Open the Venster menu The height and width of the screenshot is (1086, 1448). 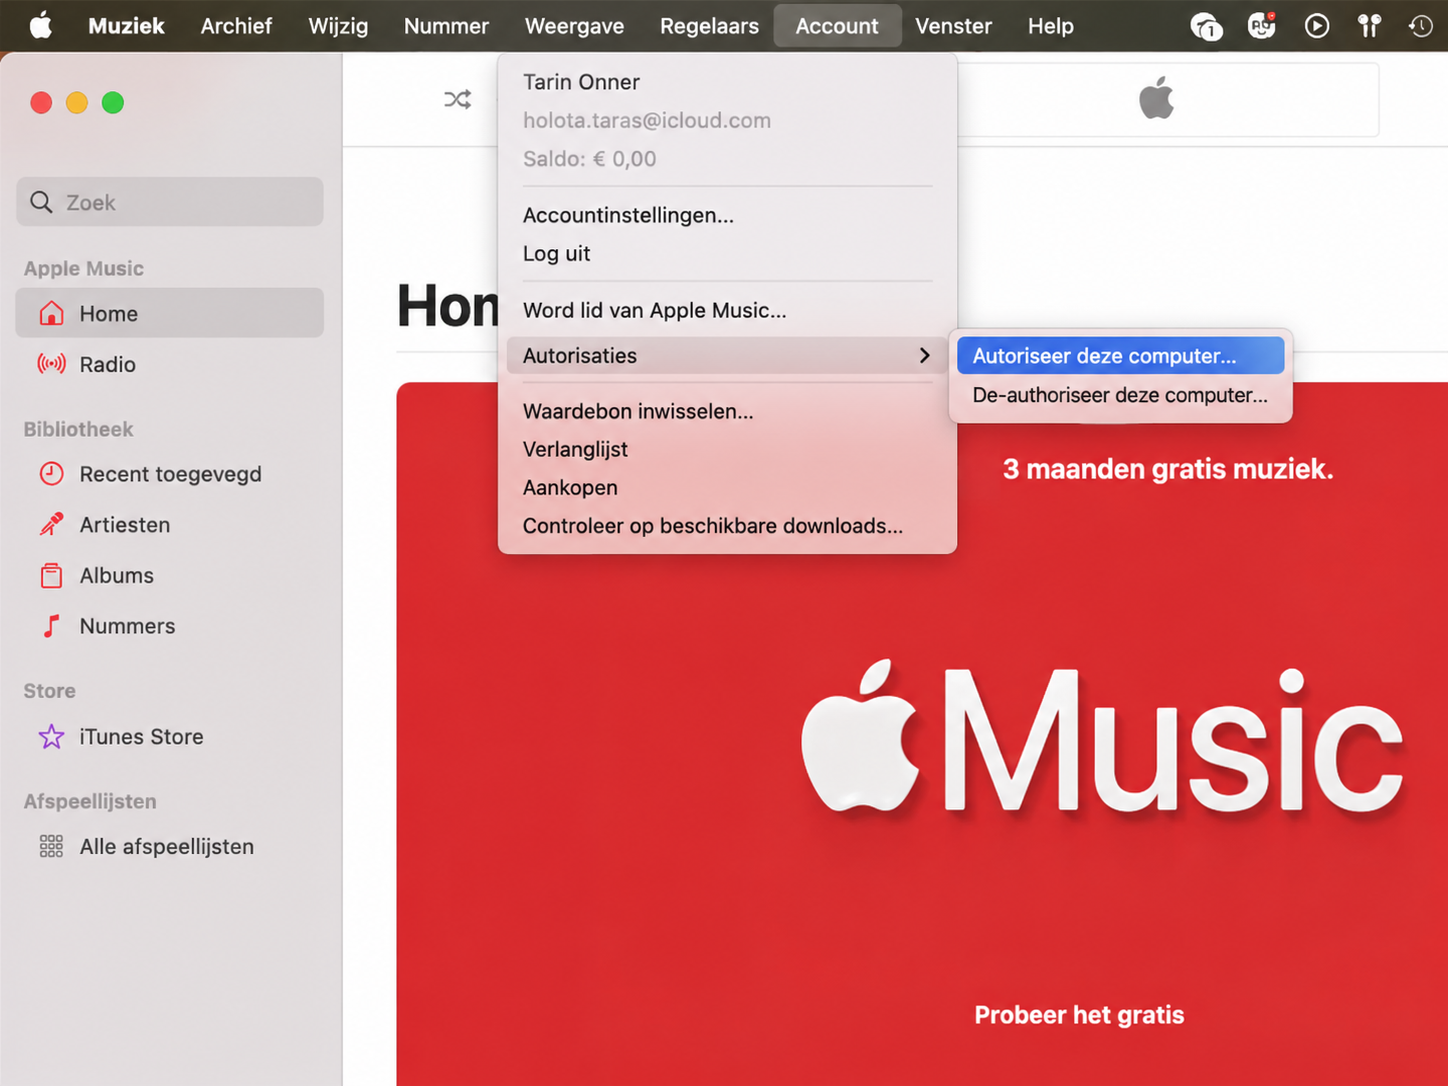953,26
